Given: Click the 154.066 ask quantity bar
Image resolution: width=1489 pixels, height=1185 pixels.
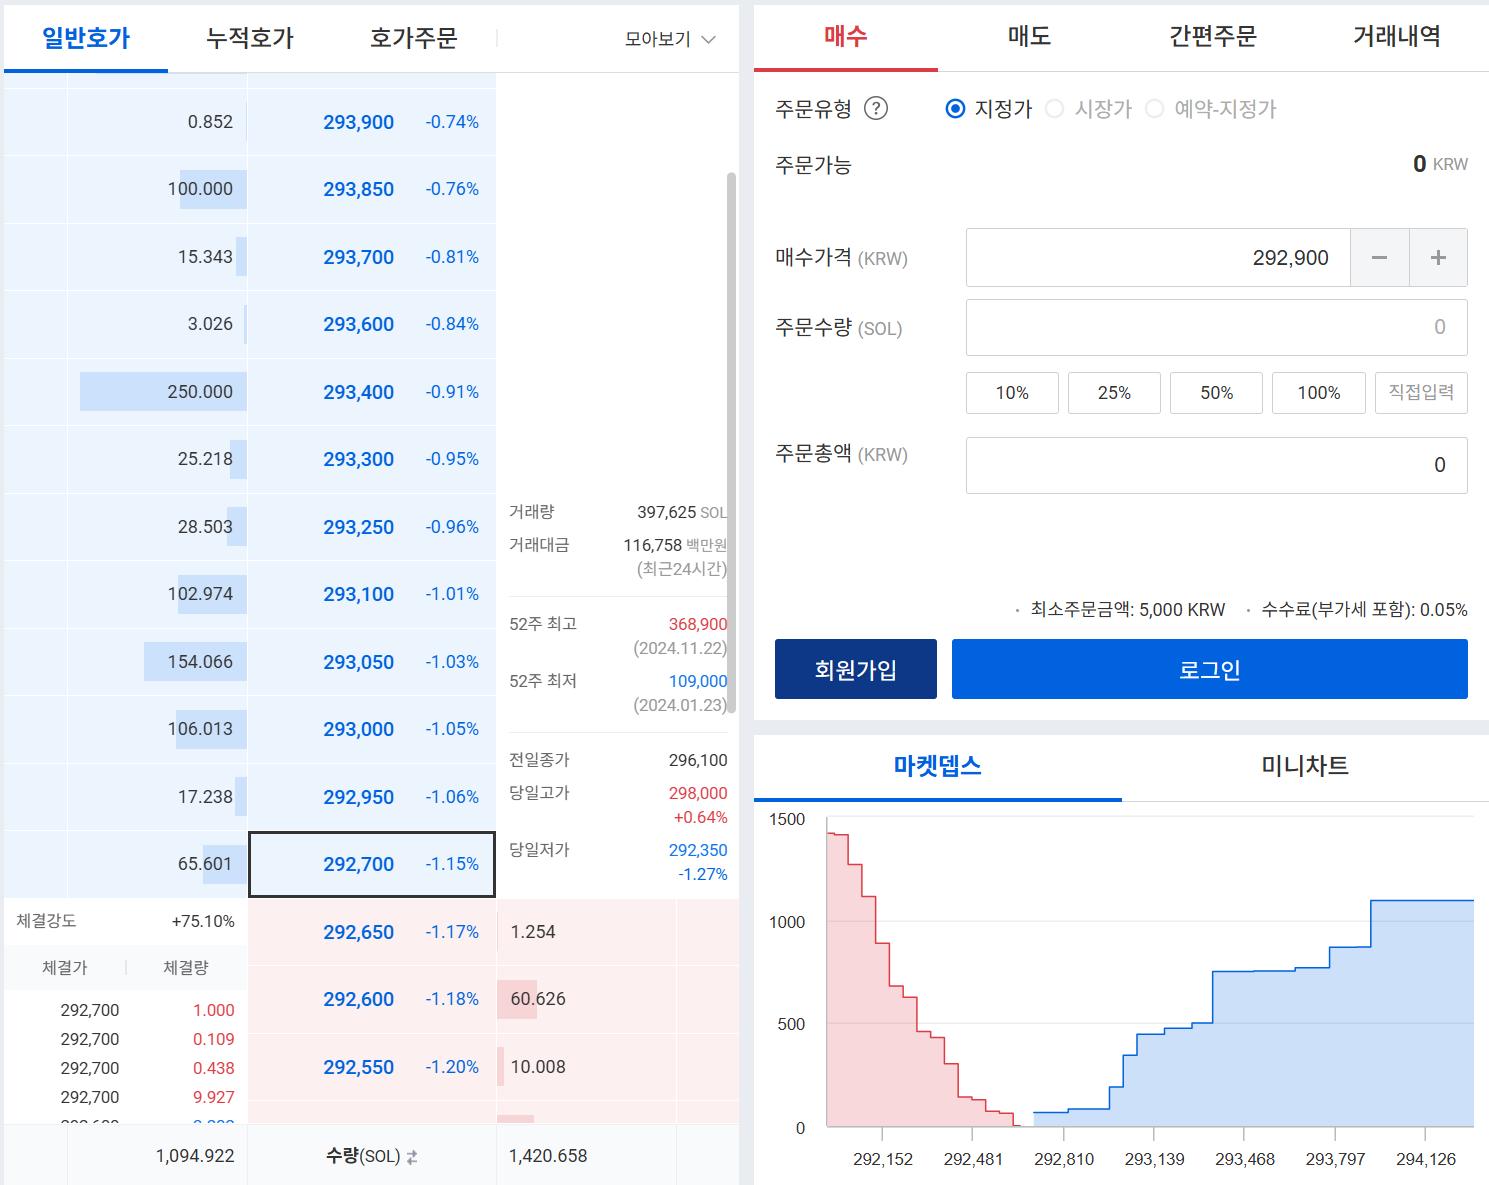Looking at the screenshot, I should [195, 662].
